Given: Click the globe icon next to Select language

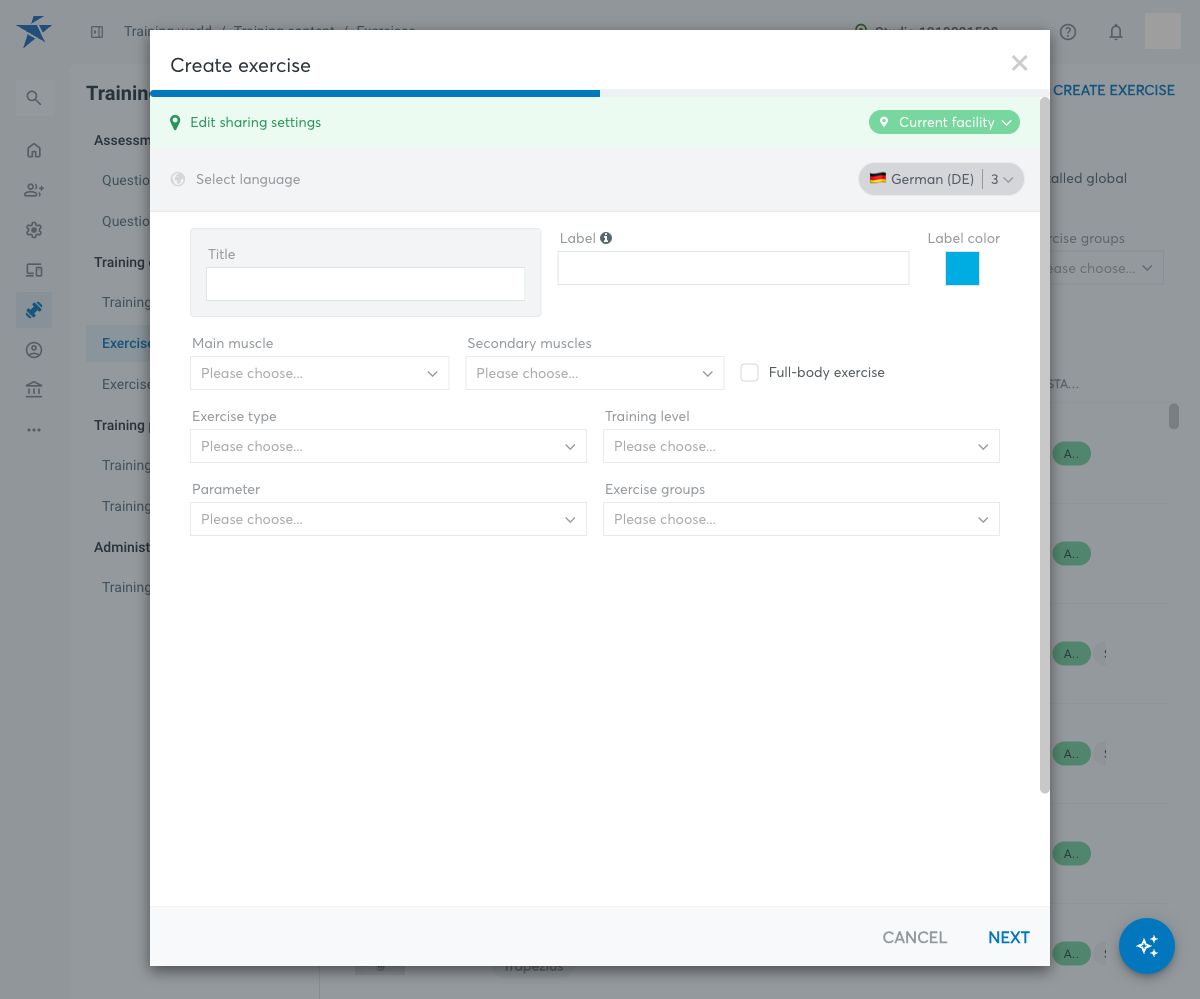Looking at the screenshot, I should [178, 179].
